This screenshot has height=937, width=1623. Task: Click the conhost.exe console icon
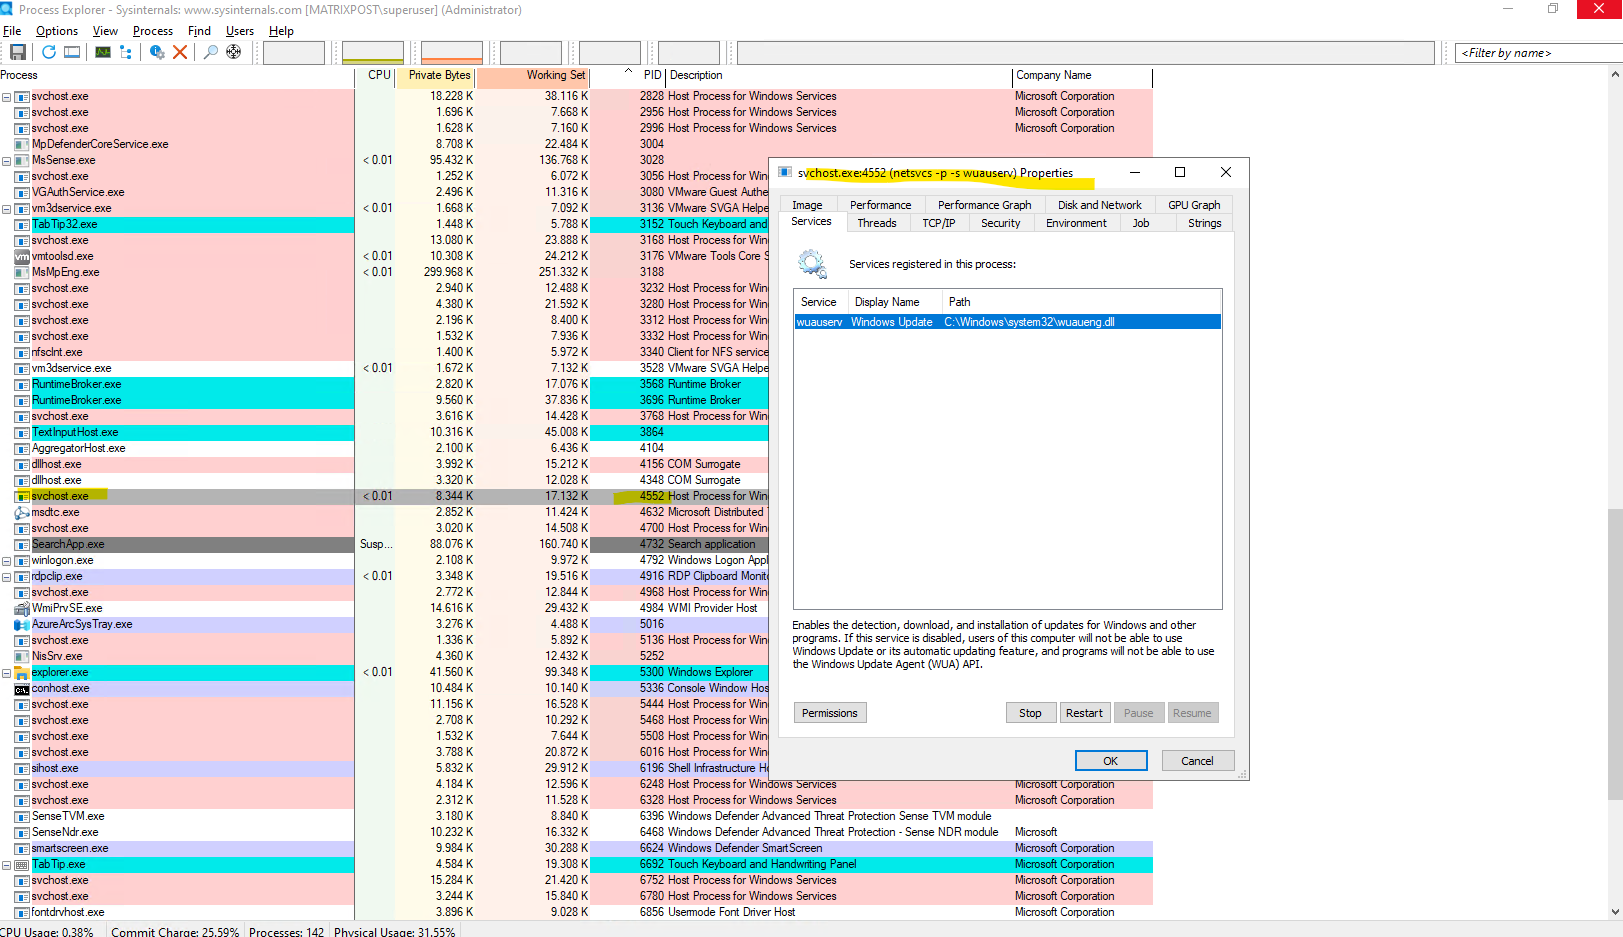[x=22, y=688]
